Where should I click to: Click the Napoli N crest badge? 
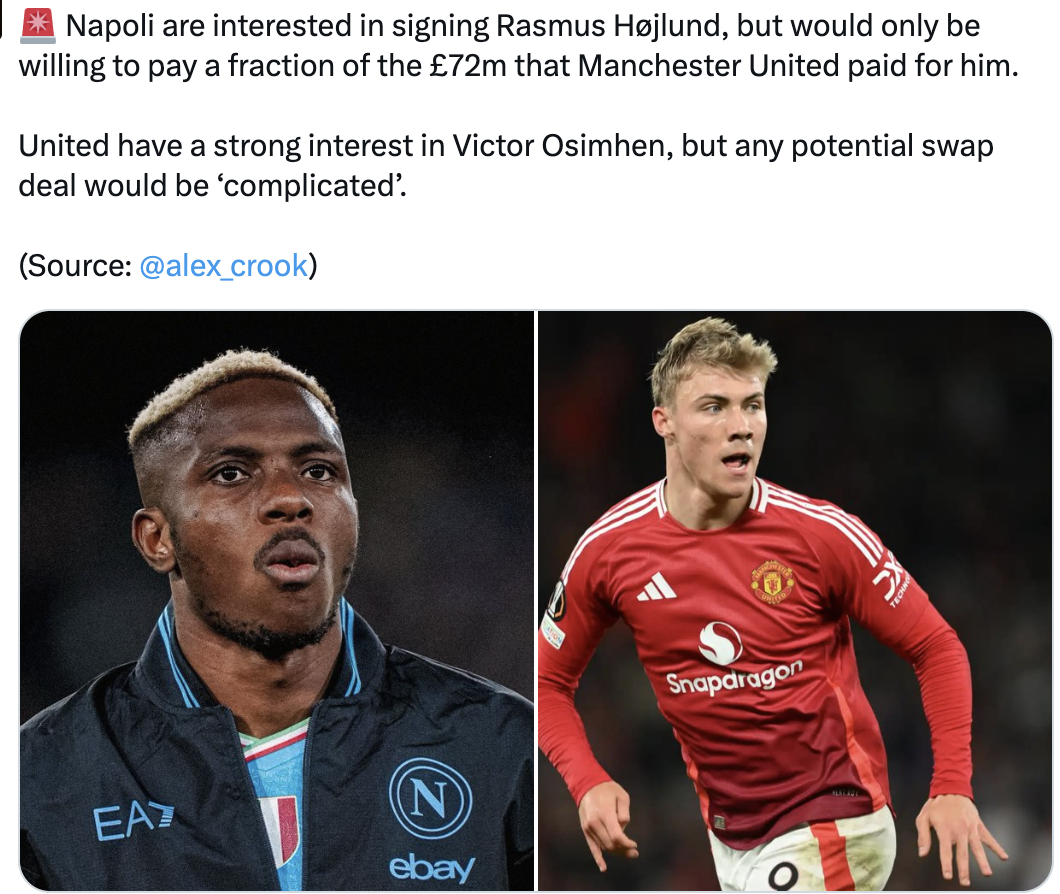(x=431, y=798)
